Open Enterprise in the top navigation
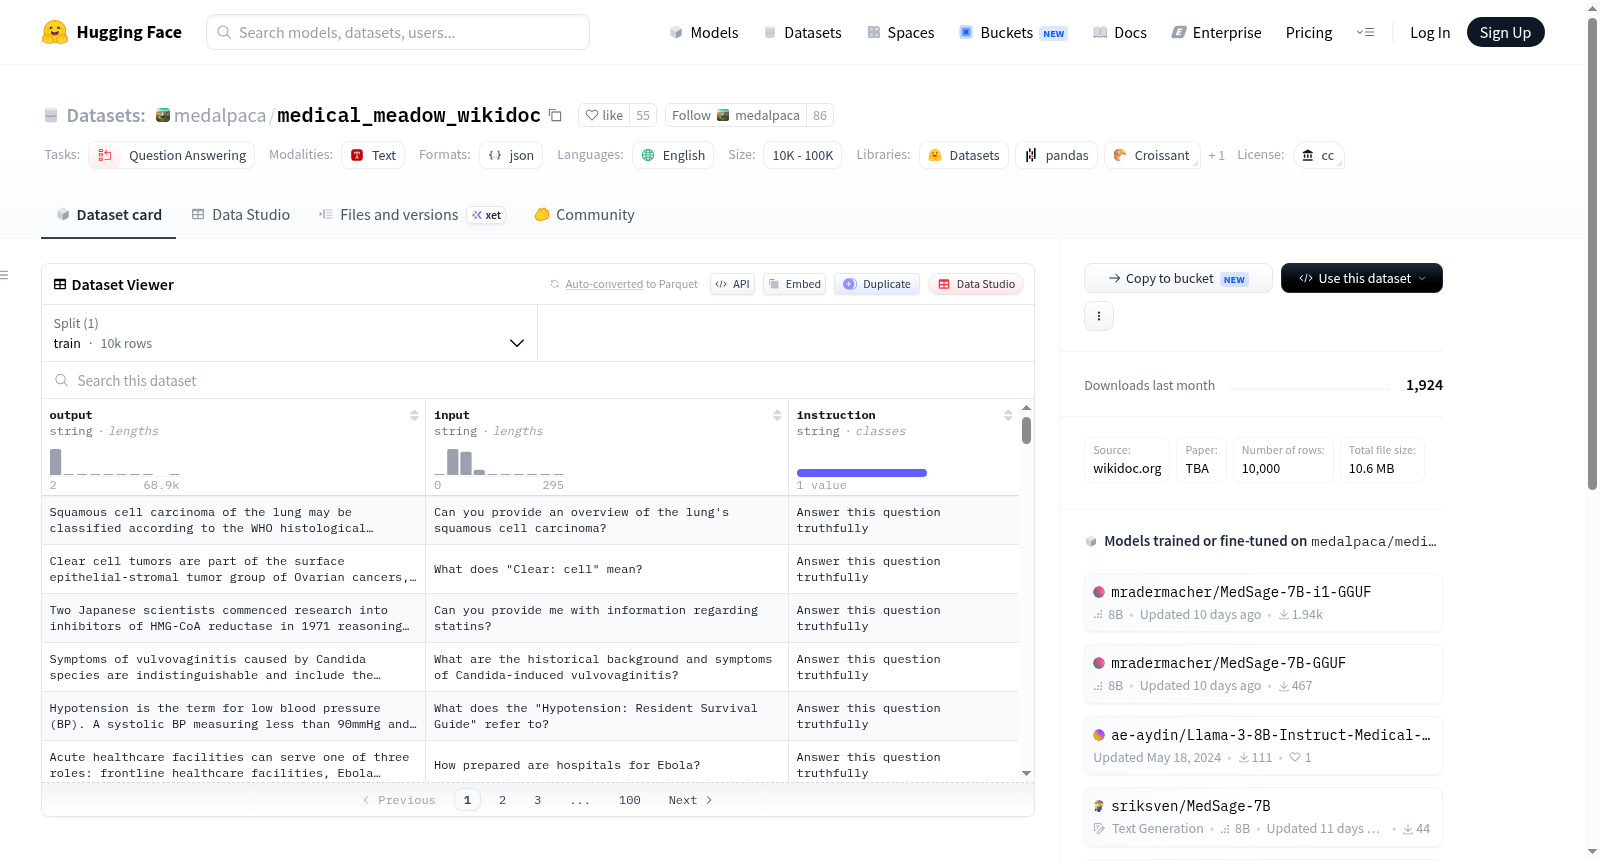Viewport: 1600px width, 861px height. coord(1216,32)
